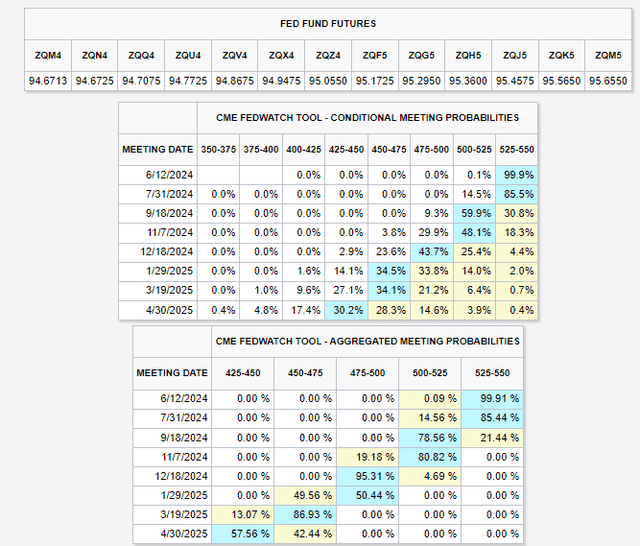Select the 33.8% cell for 1/29/2025
Image resolution: width=640 pixels, height=546 pixels.
tap(432, 271)
